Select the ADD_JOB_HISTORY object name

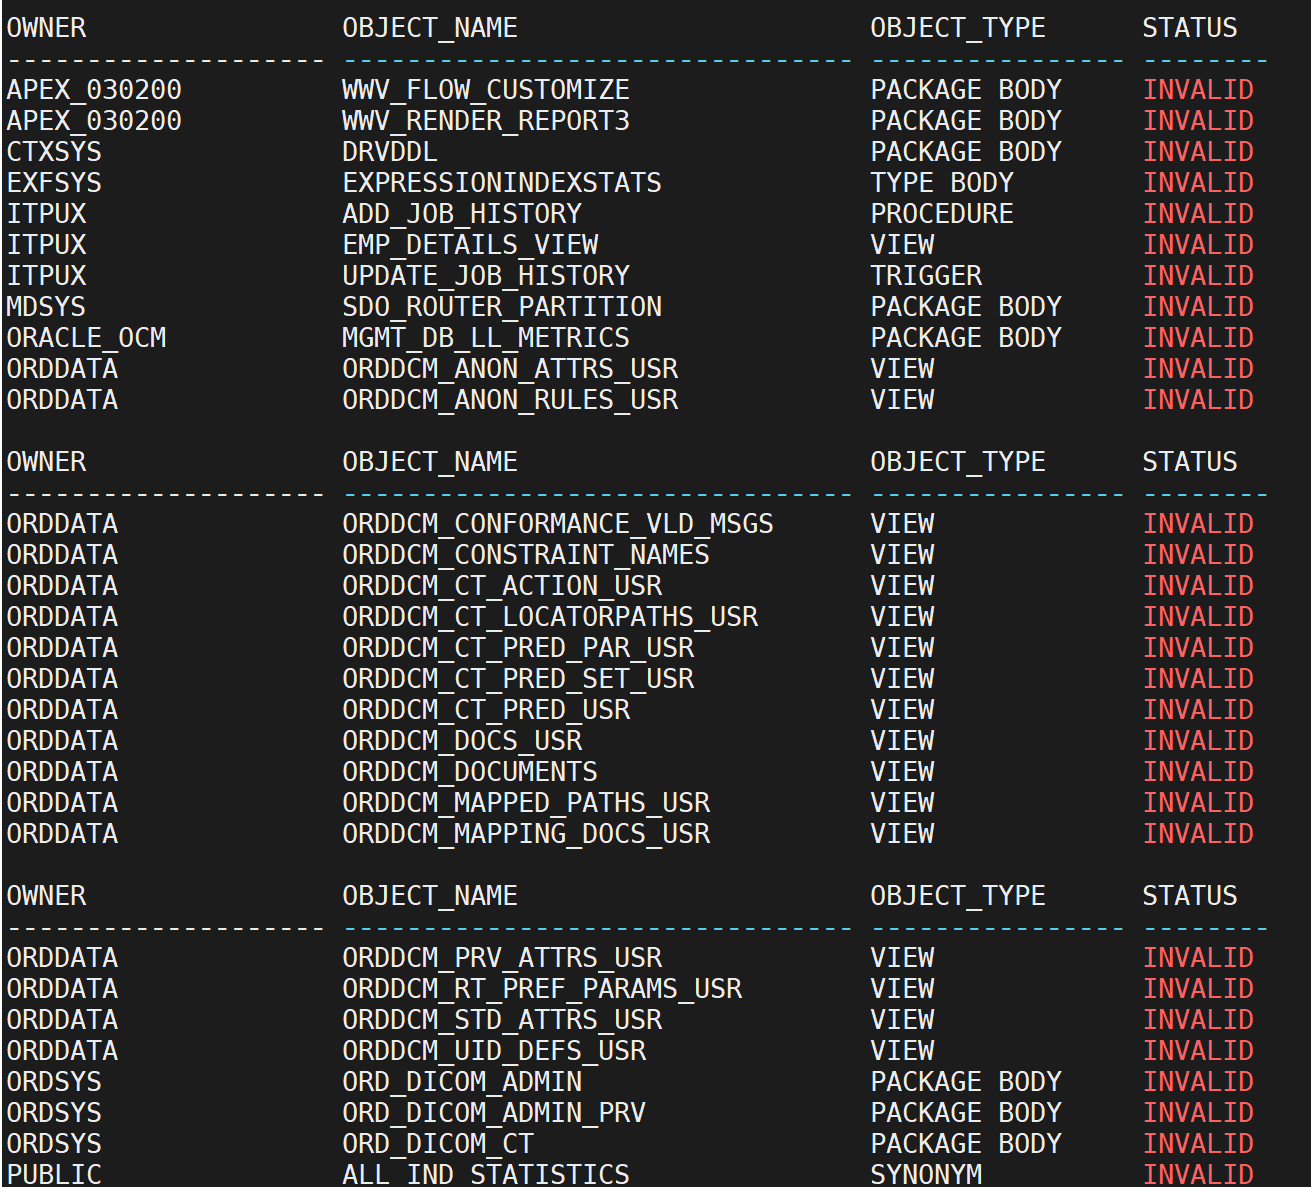[x=462, y=214]
